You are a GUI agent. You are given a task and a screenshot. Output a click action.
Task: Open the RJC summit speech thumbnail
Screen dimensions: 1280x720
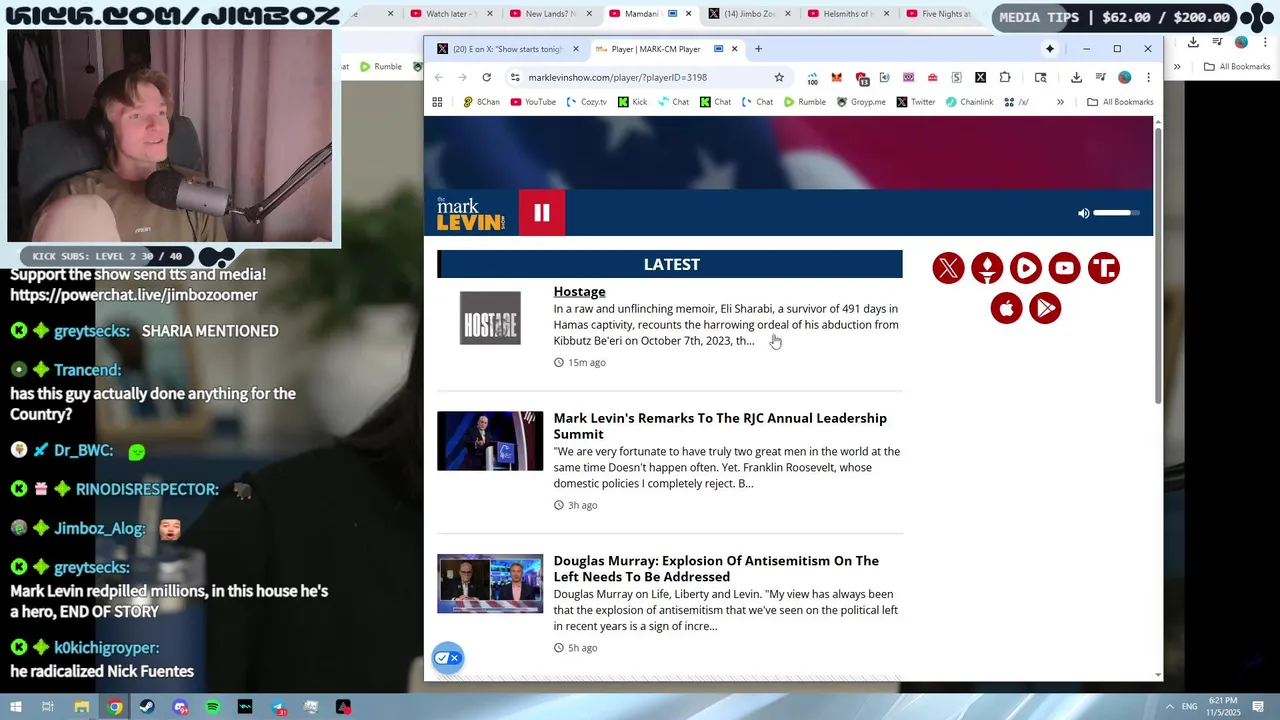point(490,441)
